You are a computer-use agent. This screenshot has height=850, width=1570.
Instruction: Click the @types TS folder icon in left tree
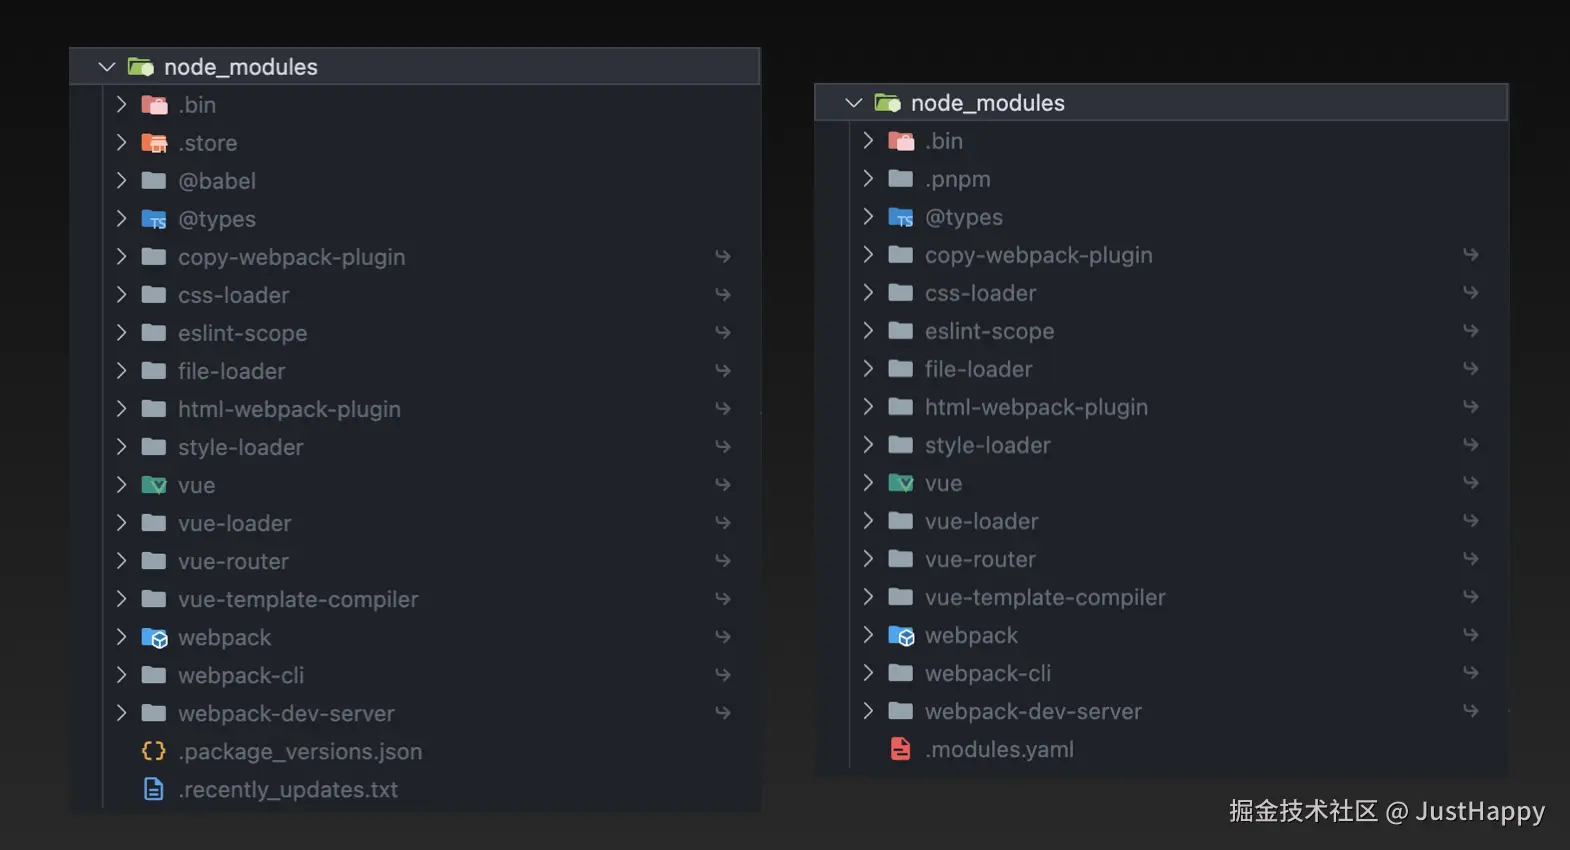(154, 219)
